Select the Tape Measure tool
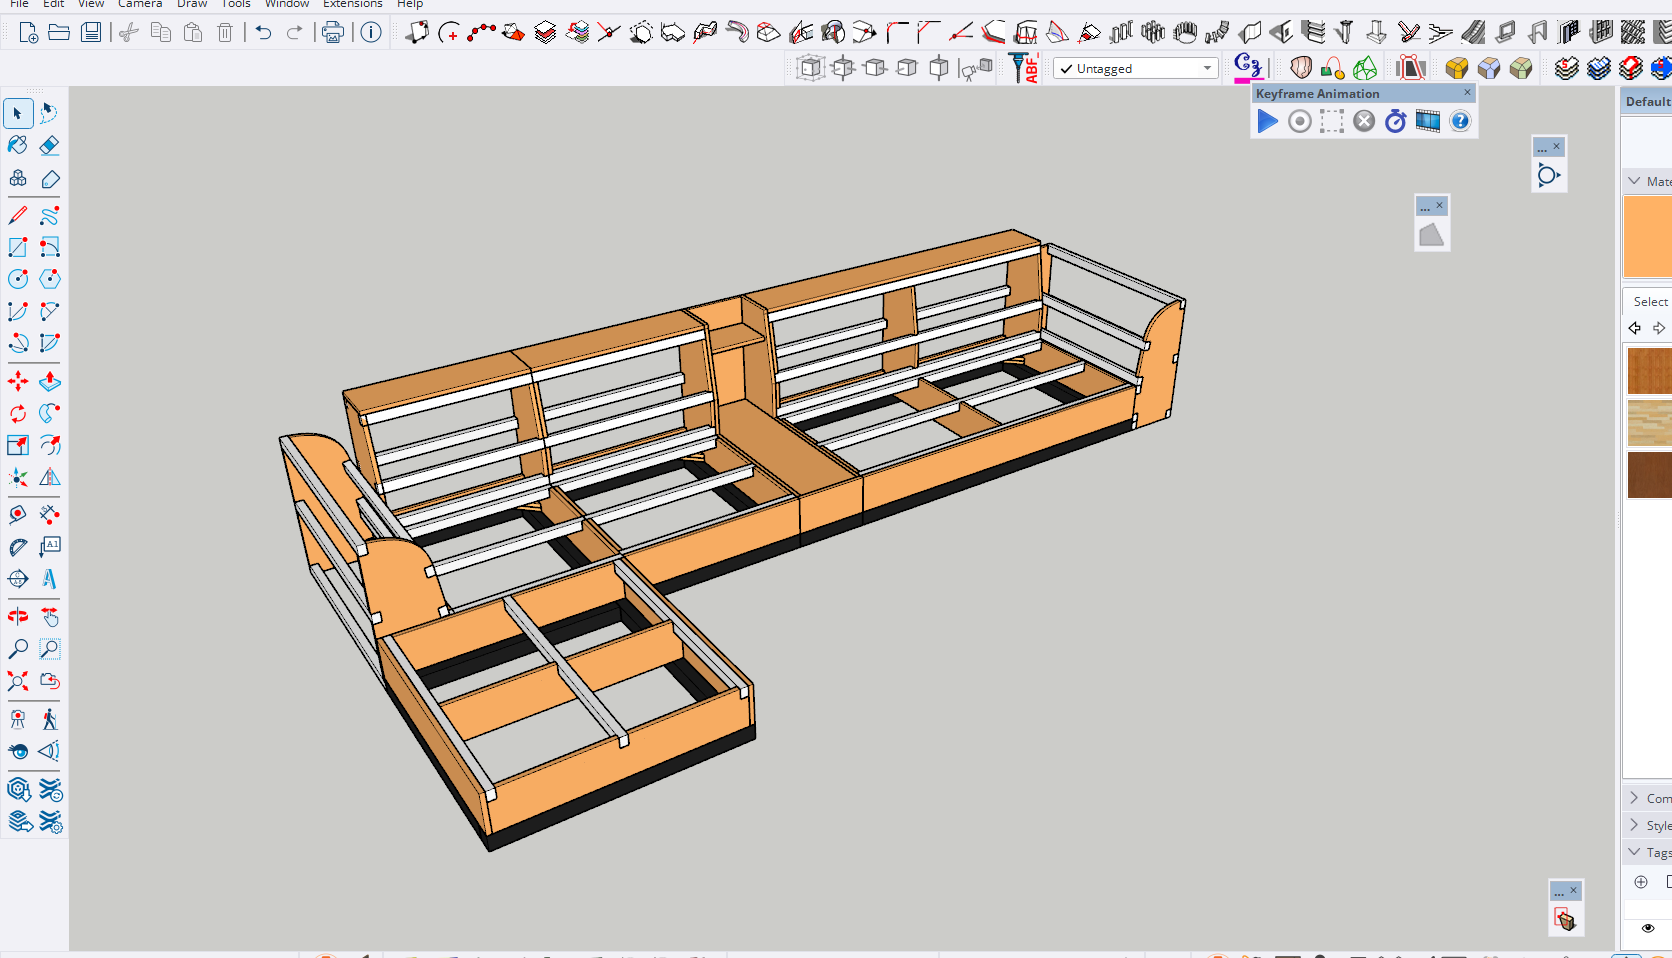The height and width of the screenshot is (958, 1672). click(x=18, y=515)
